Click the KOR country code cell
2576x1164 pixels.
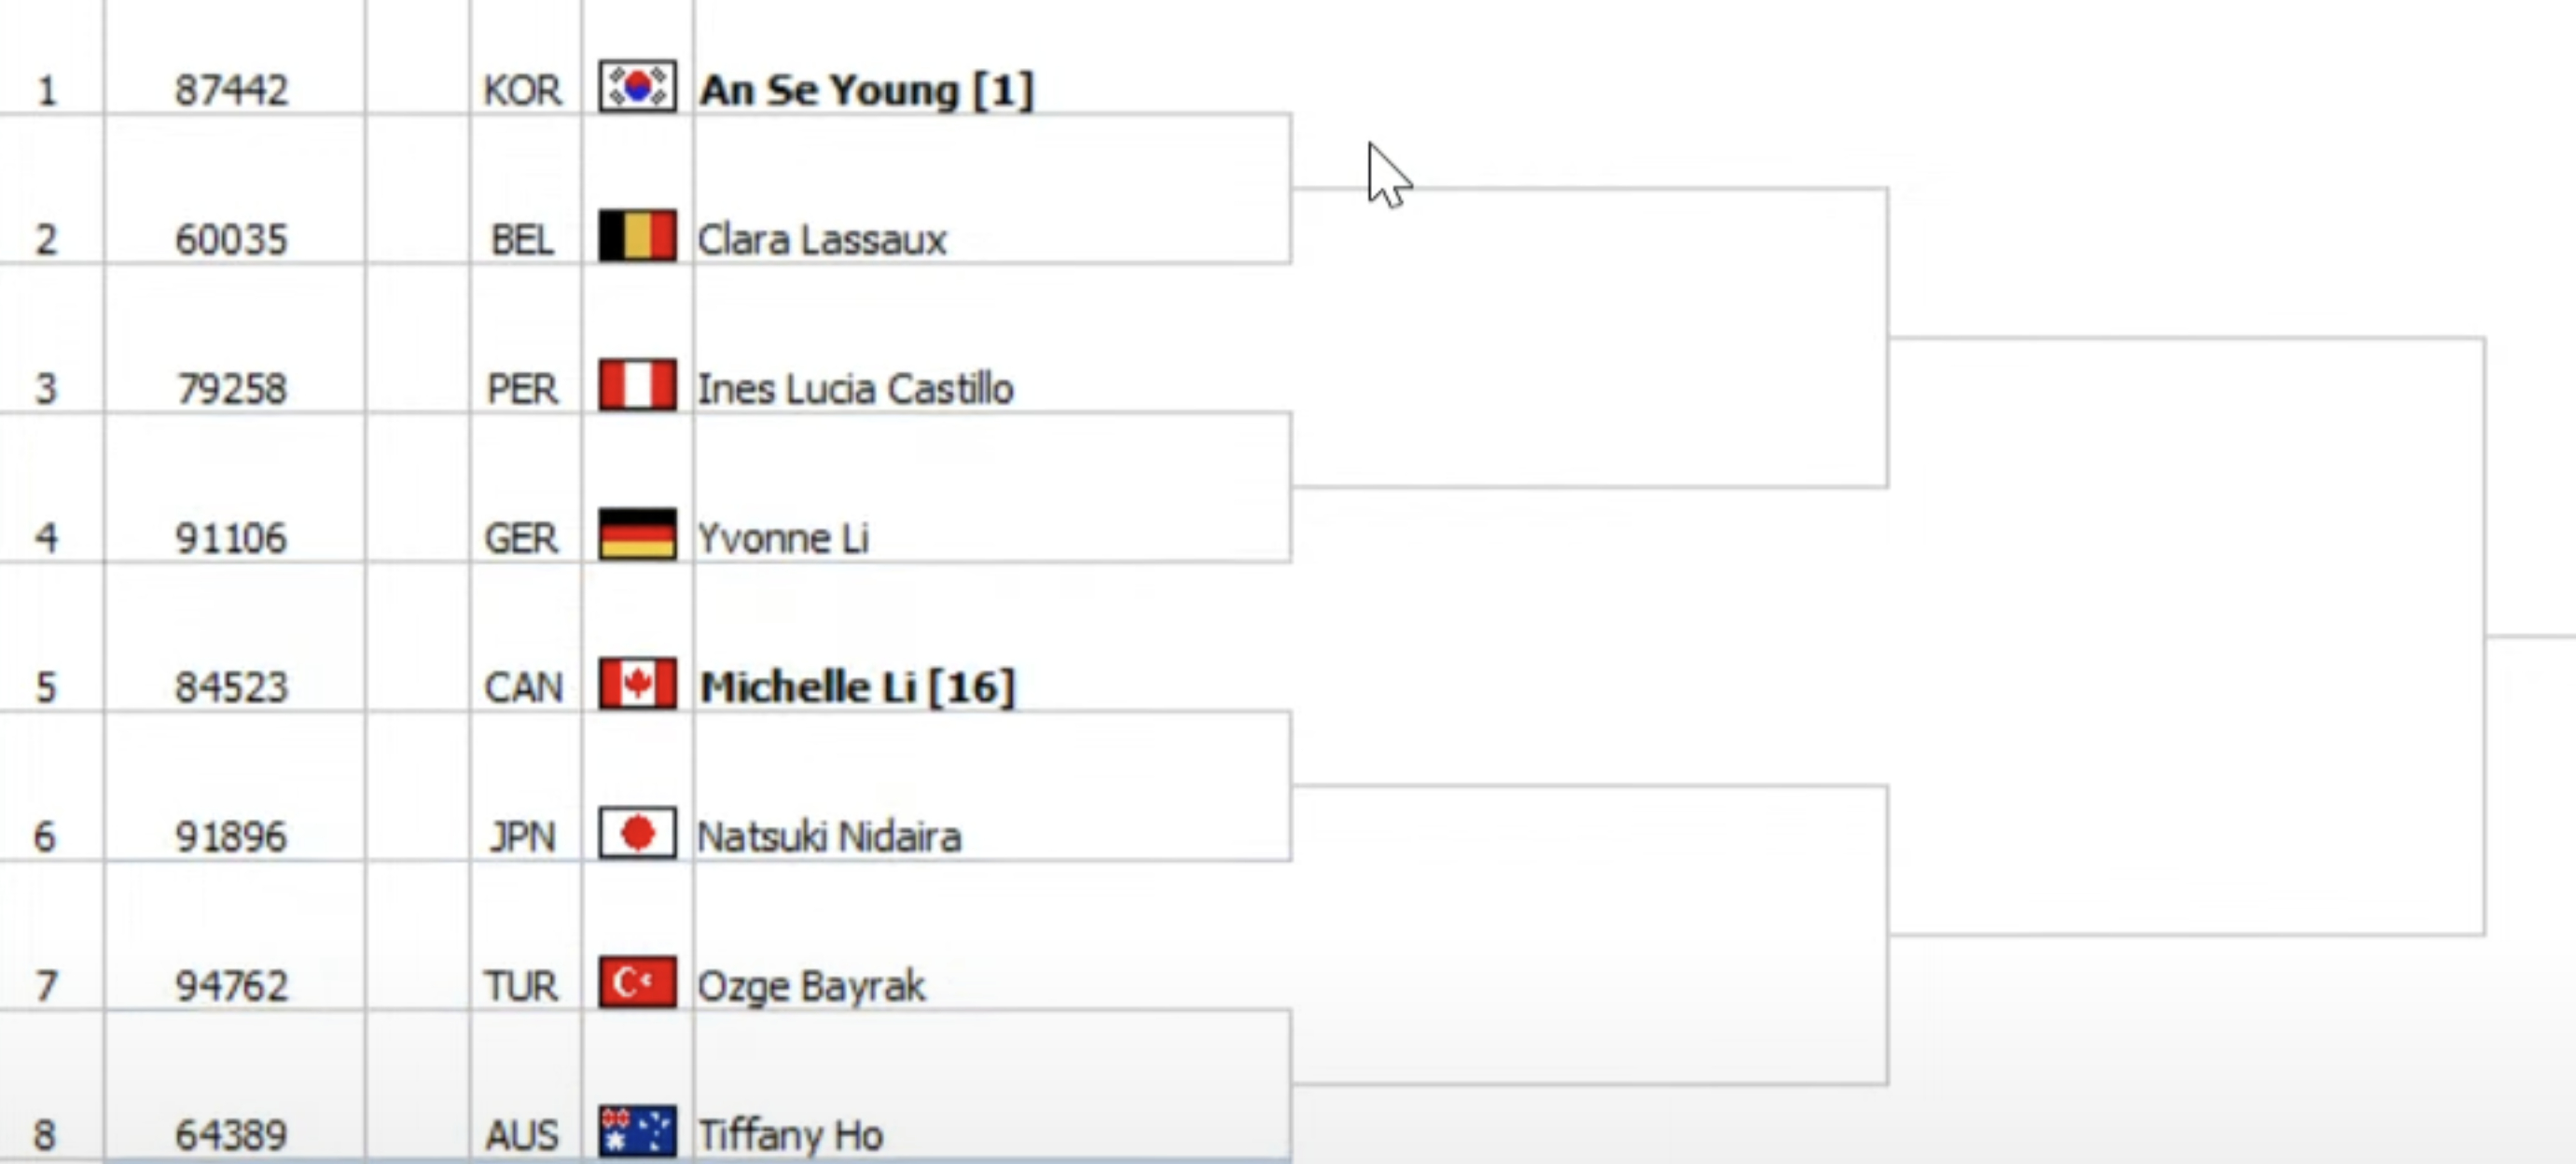(523, 90)
